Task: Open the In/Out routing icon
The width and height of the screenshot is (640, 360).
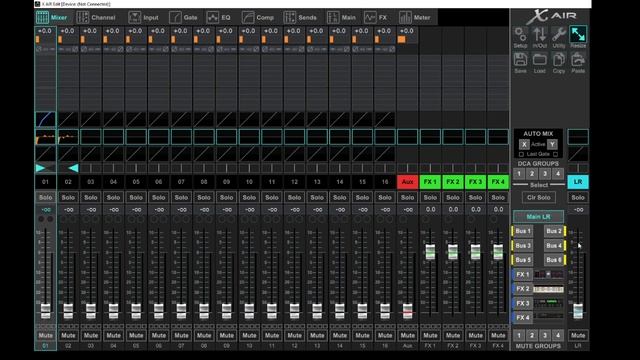Action: tap(539, 38)
